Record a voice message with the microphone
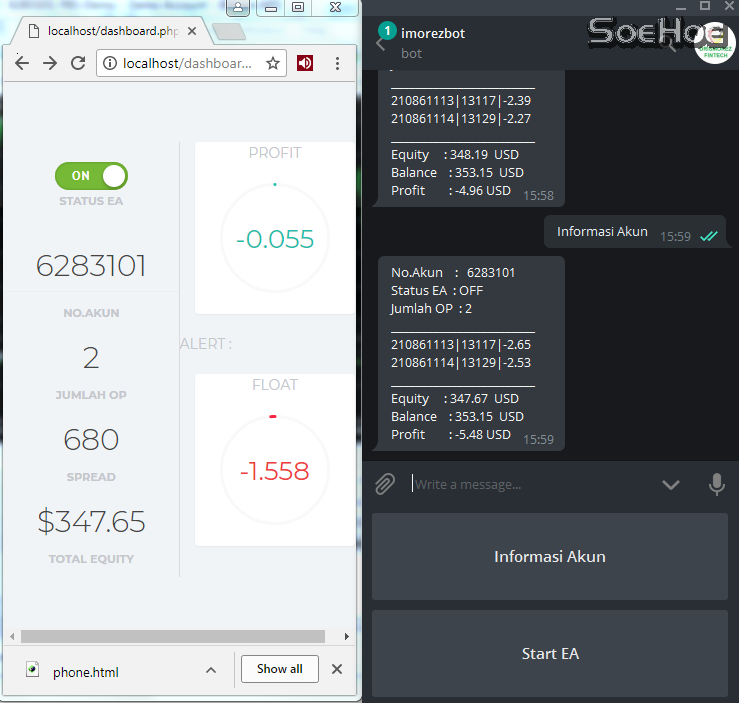Screen dimensions: 739x703 [x=716, y=485]
